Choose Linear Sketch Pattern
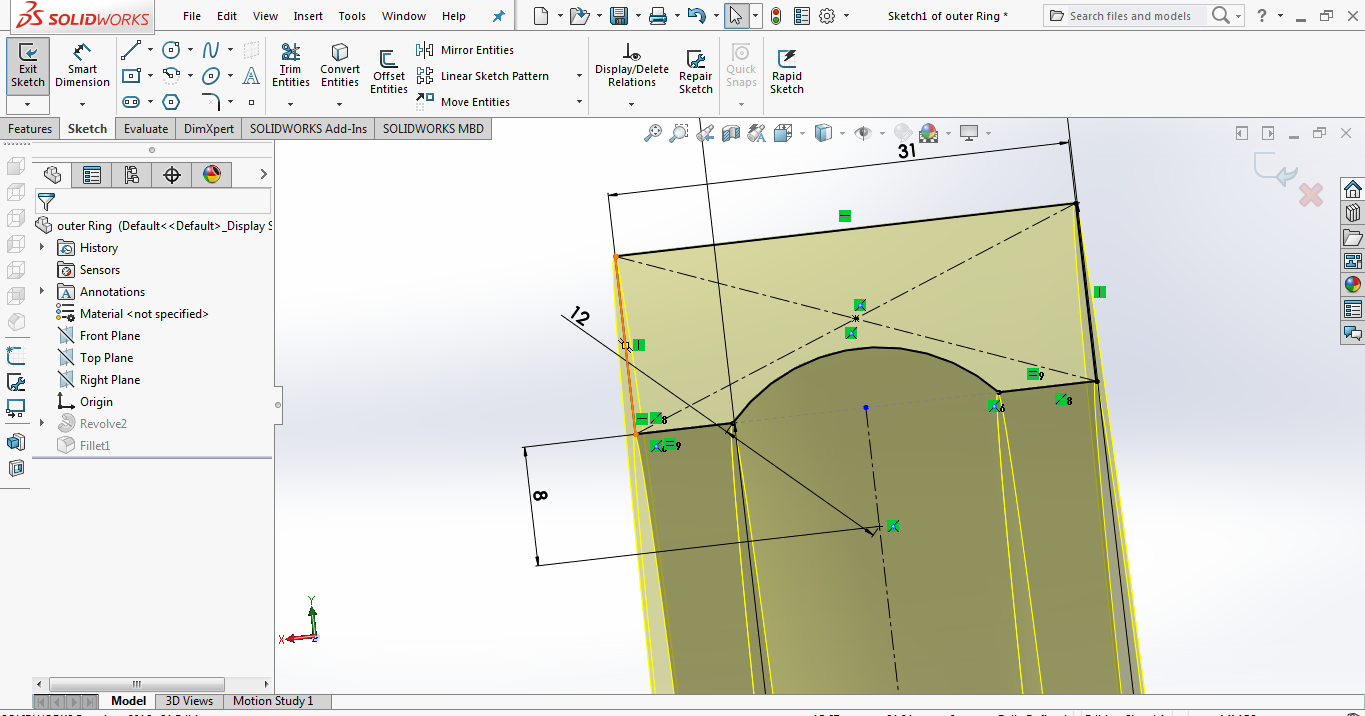The width and height of the screenshot is (1365, 716). (x=483, y=76)
